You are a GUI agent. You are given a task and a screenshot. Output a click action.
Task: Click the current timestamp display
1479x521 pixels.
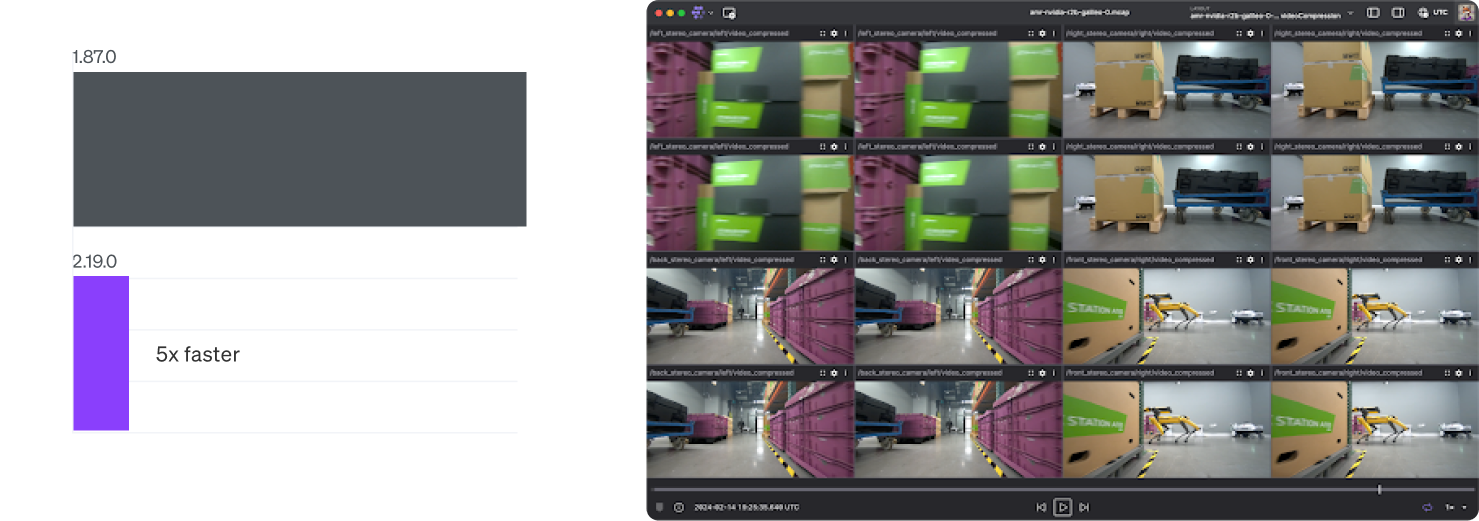[x=746, y=507]
